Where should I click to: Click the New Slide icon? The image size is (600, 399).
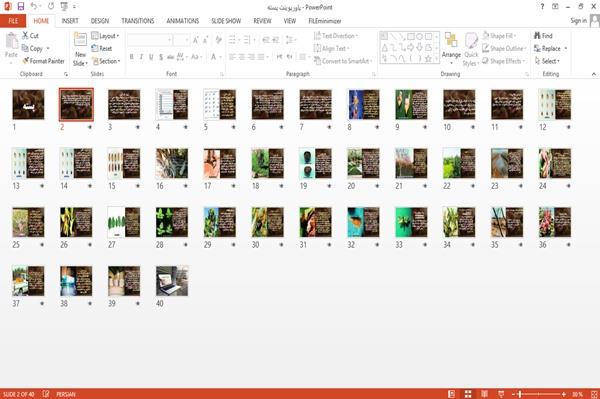coord(80,39)
